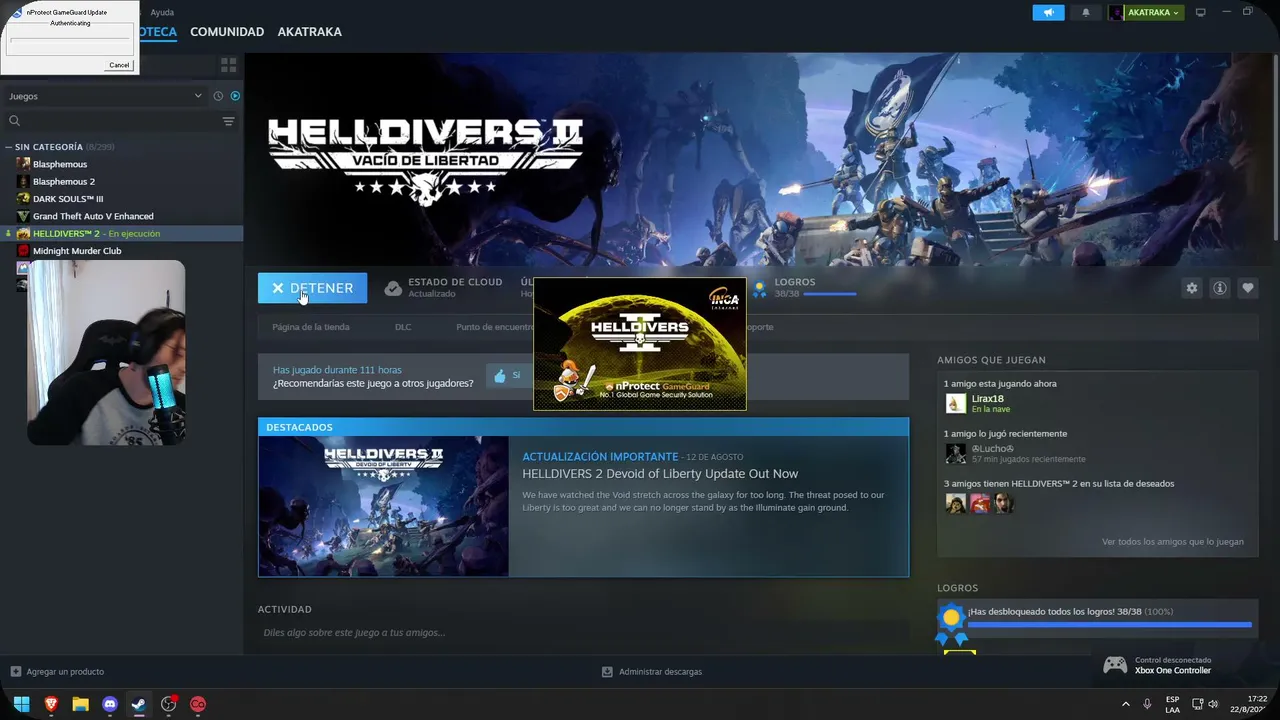Screen dimensions: 1280x720
Task: Open HELLDIVERS 2 Devoid of Liberty update headline
Action: tap(660, 474)
